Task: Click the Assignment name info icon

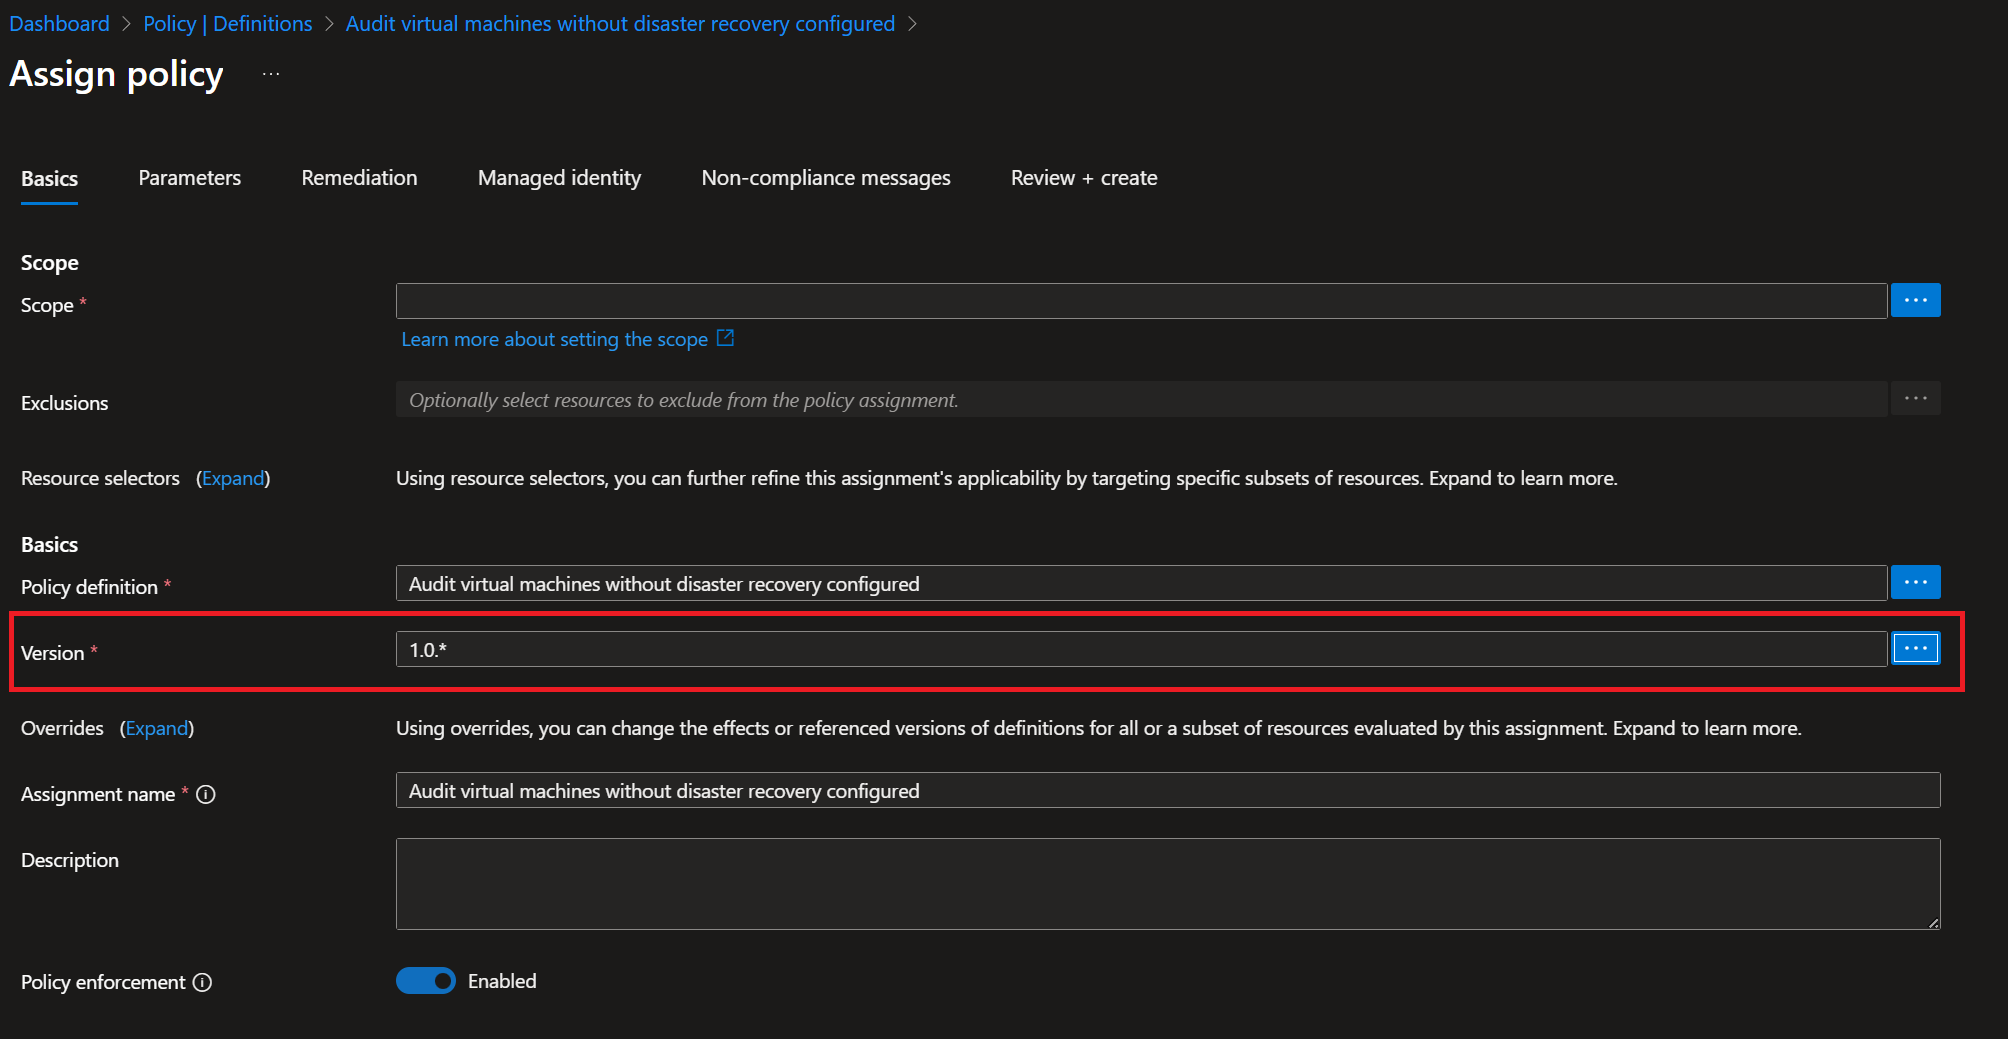Action: point(206,794)
